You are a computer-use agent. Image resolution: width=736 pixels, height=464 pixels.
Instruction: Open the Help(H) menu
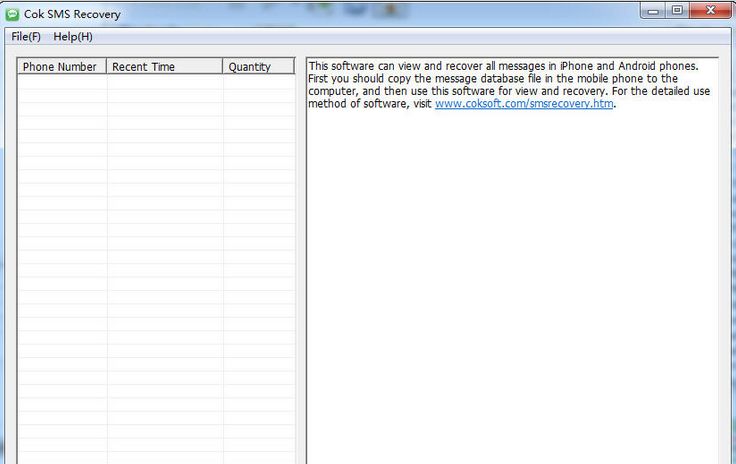coord(73,37)
